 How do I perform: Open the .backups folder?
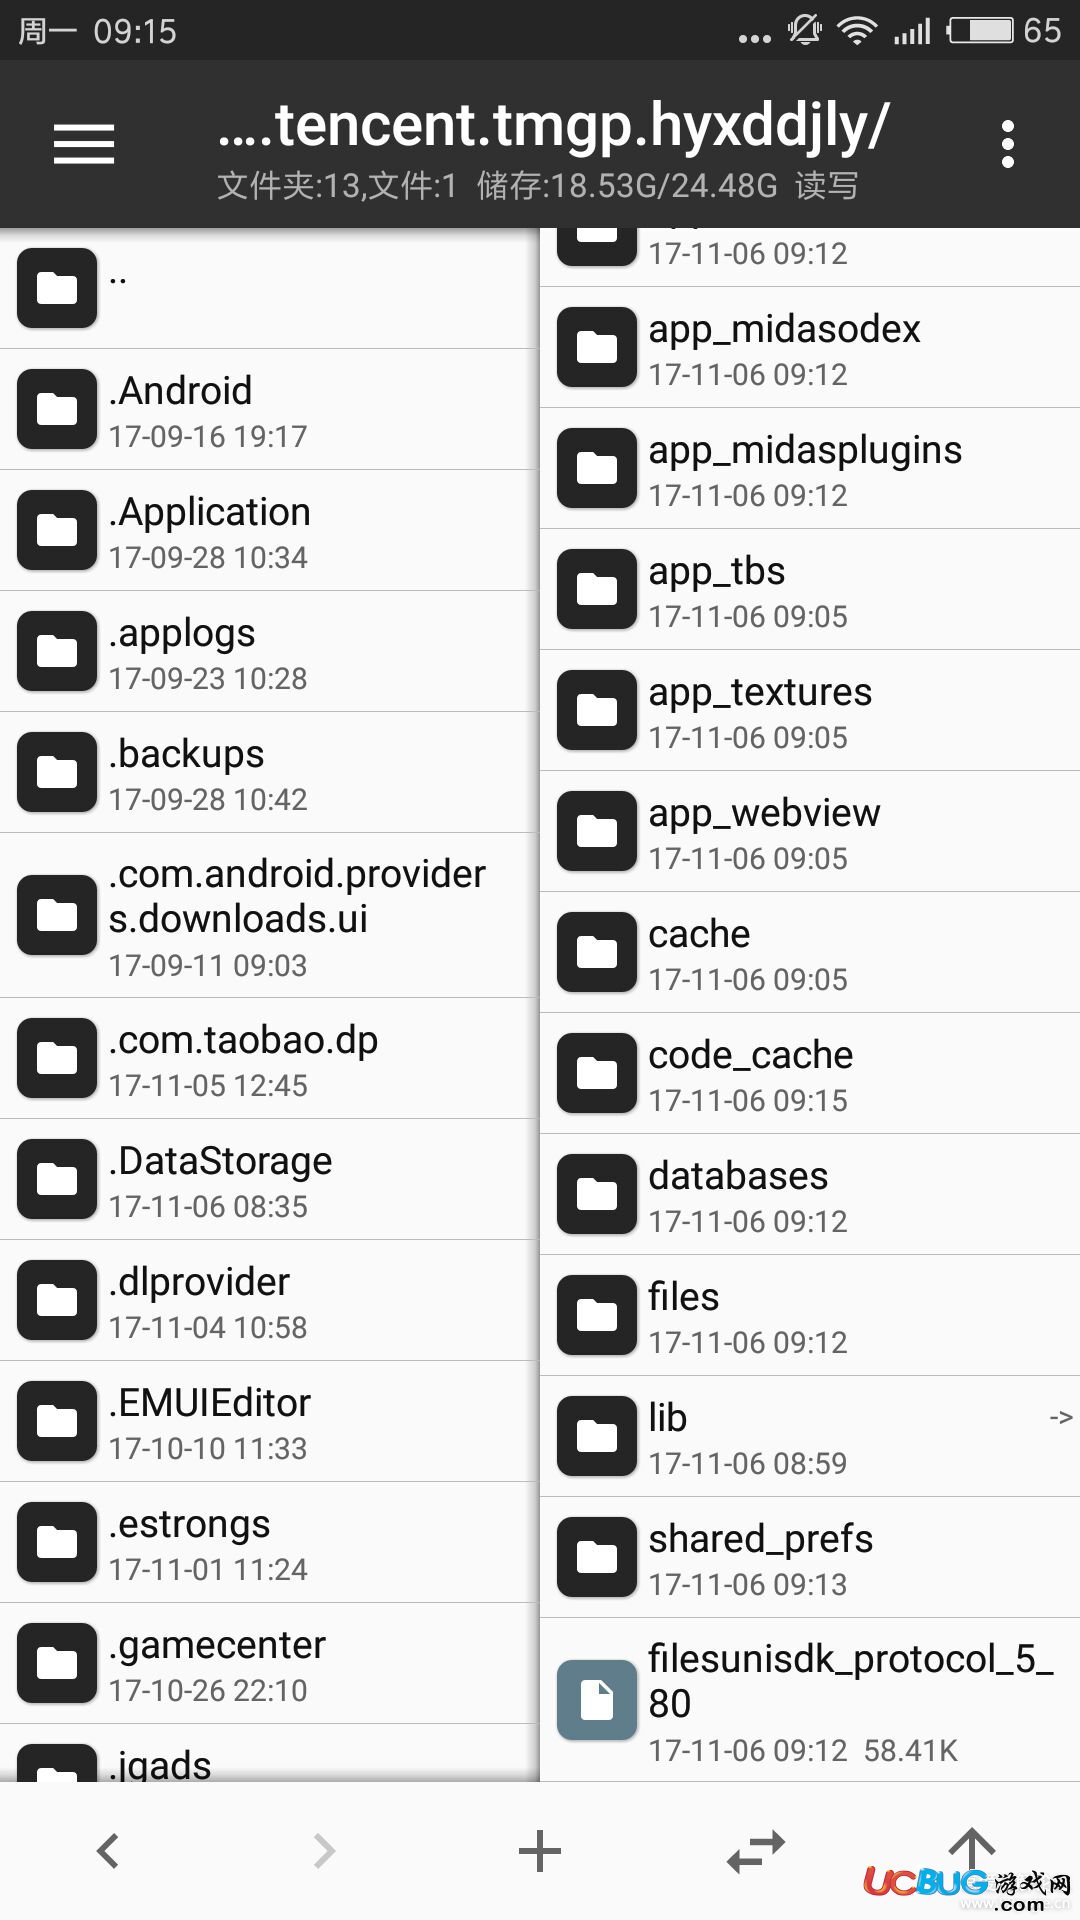(269, 772)
